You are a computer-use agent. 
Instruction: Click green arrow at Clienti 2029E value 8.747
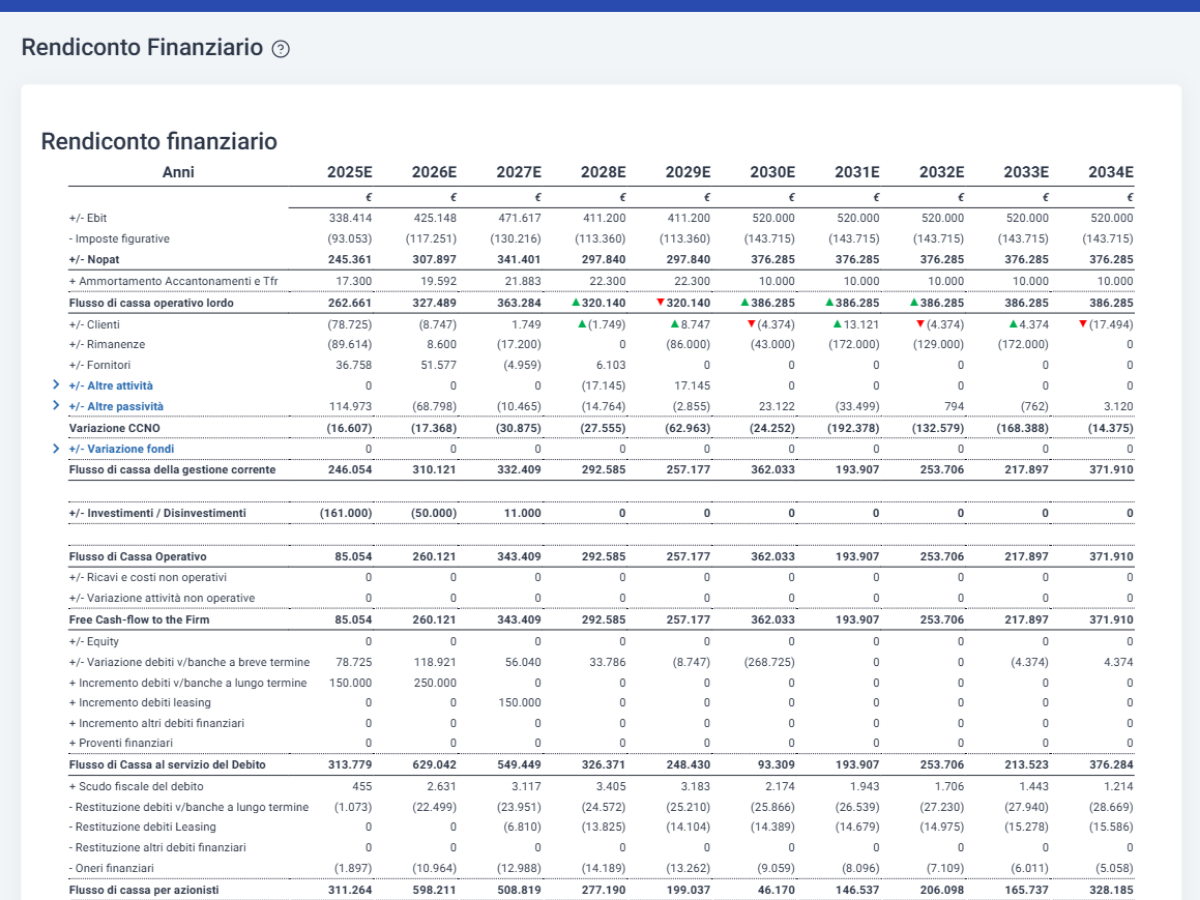pyautogui.click(x=676, y=324)
